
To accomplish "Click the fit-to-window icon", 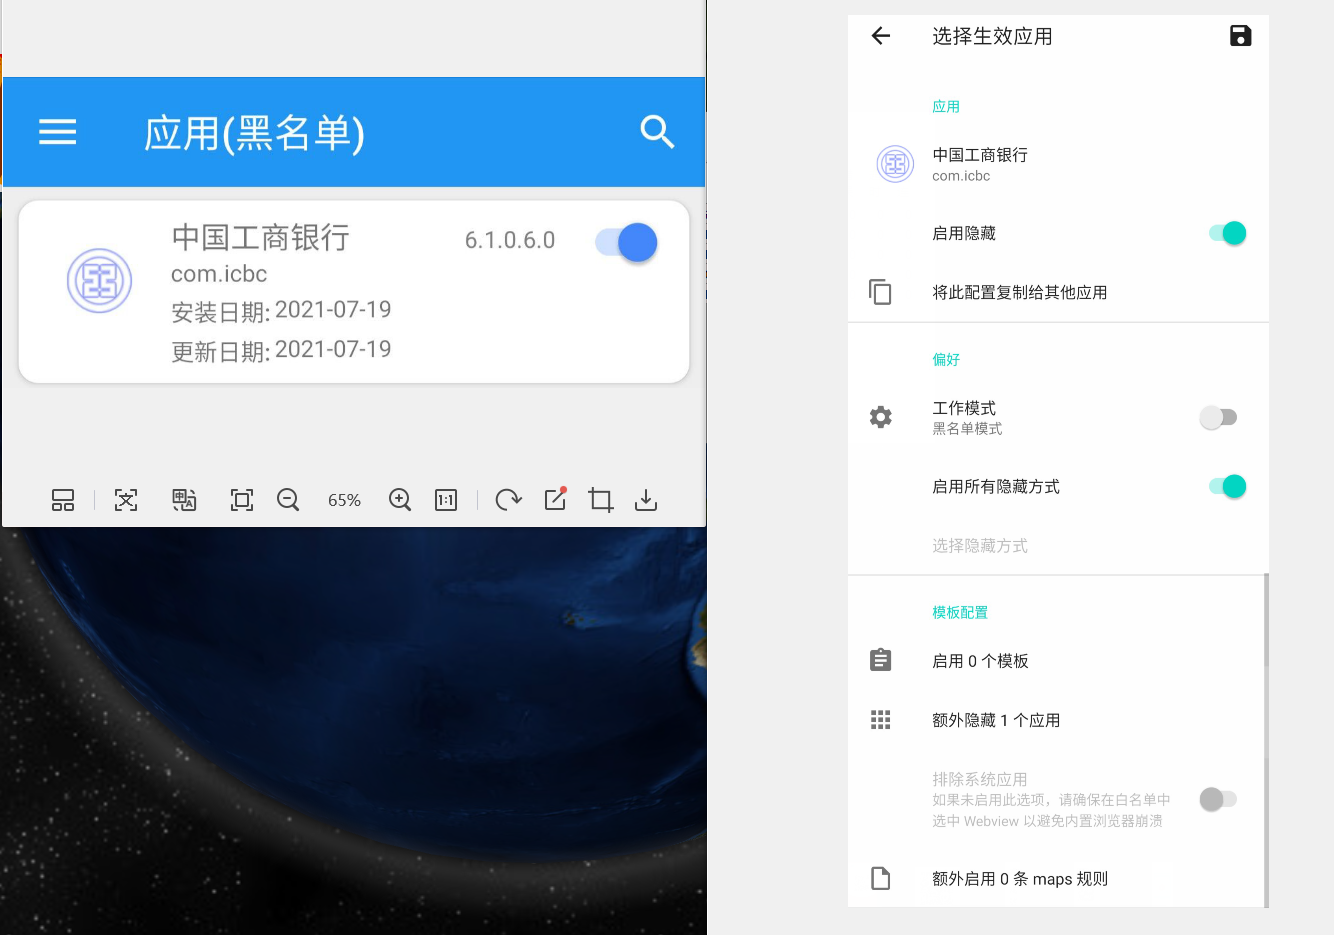I will (242, 500).
